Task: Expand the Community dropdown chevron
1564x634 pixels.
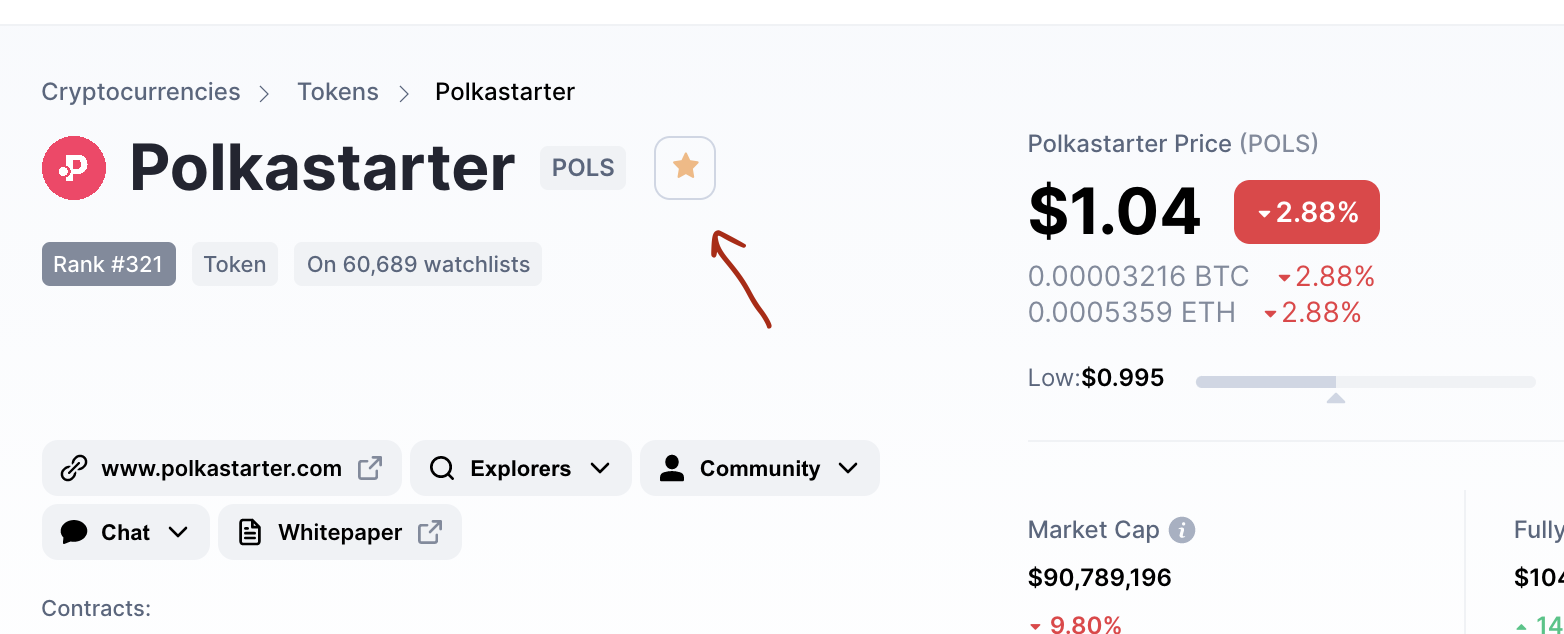Action: [848, 468]
